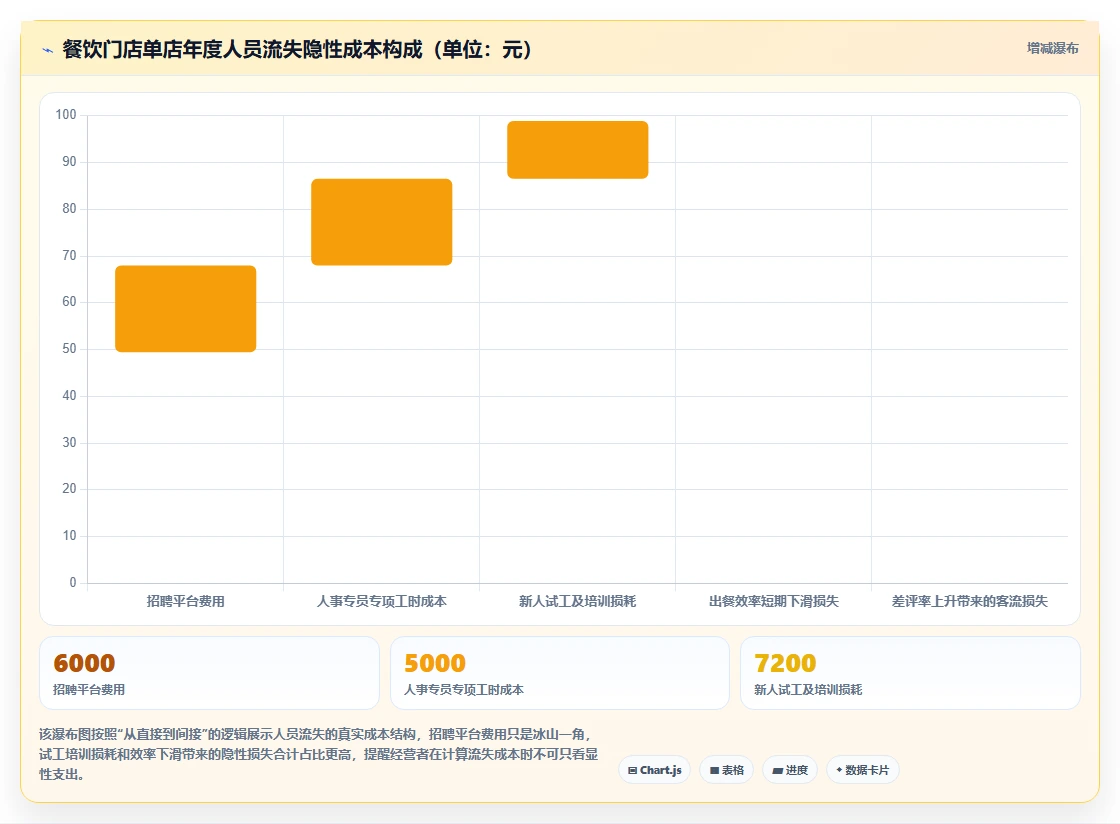Screen dimensions: 1120x824
Task: Click the 人事专员专项工时成本 waterfall bar
Action: point(381,222)
